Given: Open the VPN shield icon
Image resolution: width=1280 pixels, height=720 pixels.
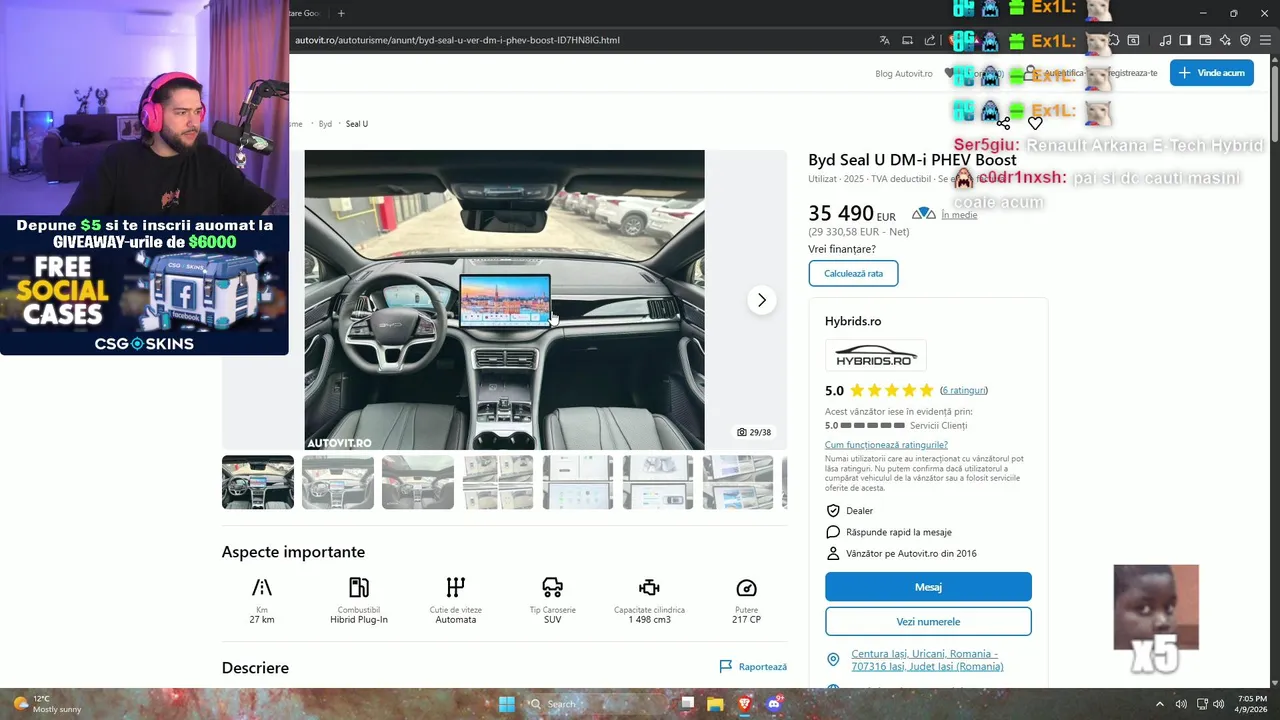Looking at the screenshot, I should (x=1245, y=40).
